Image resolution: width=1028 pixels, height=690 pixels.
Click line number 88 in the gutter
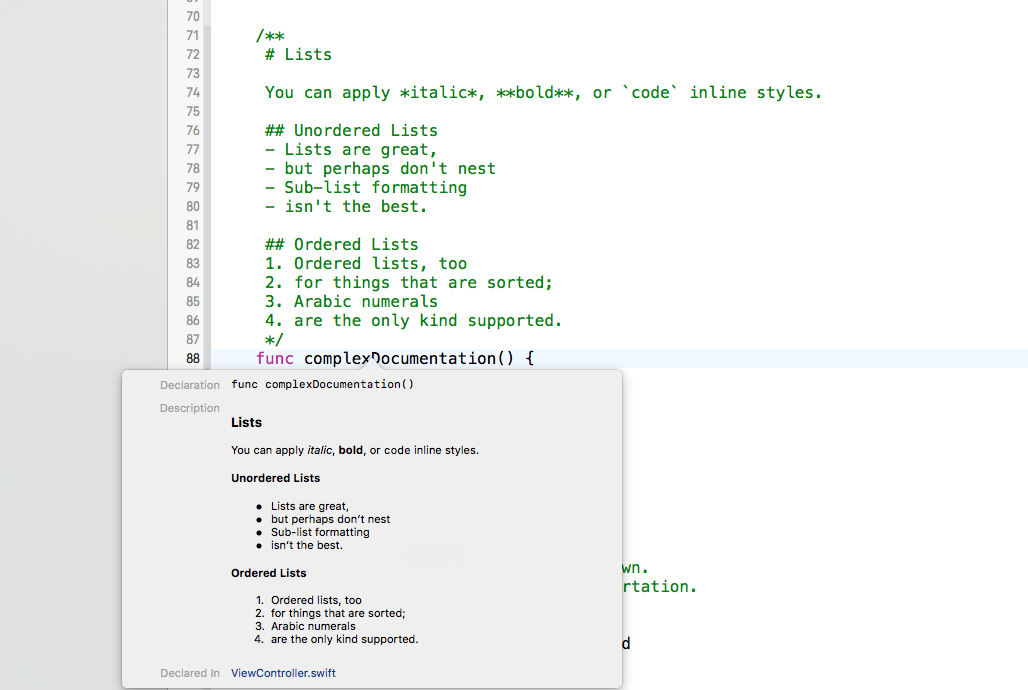coord(192,358)
